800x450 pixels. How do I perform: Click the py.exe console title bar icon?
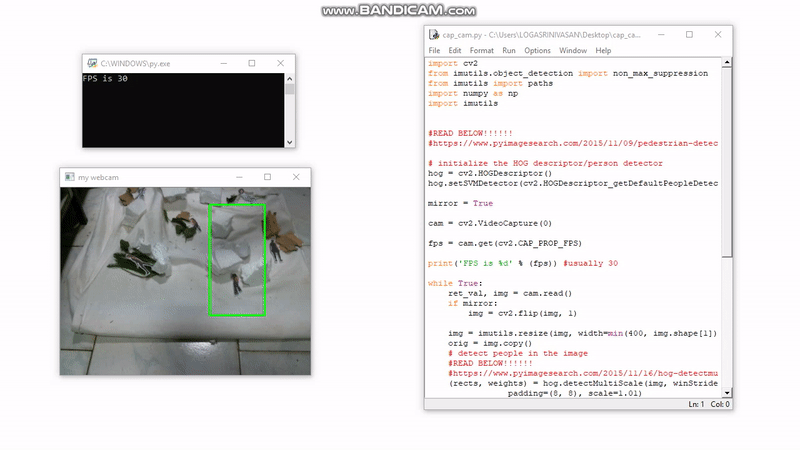91,63
